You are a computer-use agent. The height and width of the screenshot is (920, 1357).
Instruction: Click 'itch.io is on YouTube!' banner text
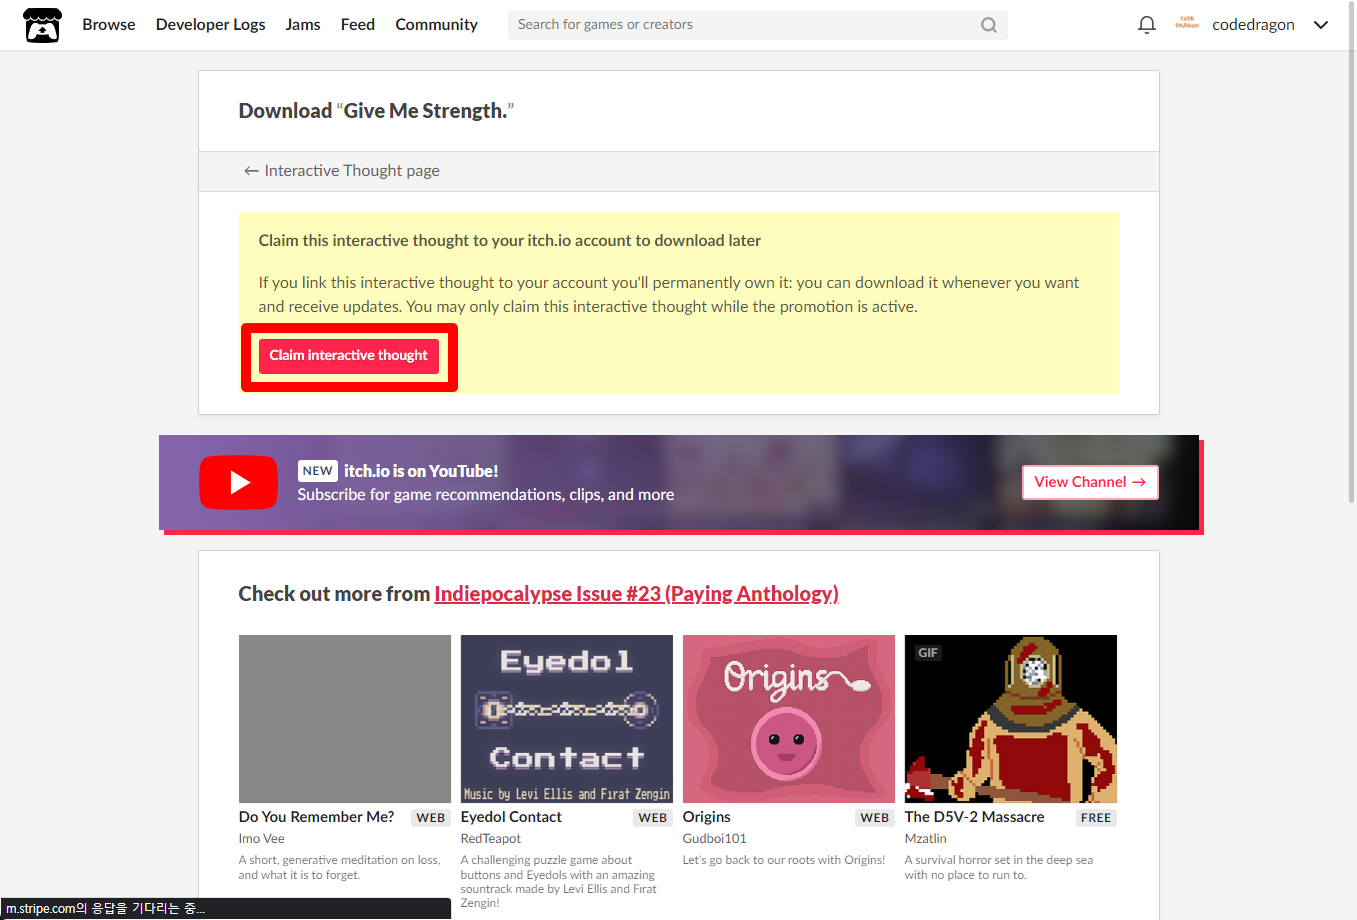point(421,471)
